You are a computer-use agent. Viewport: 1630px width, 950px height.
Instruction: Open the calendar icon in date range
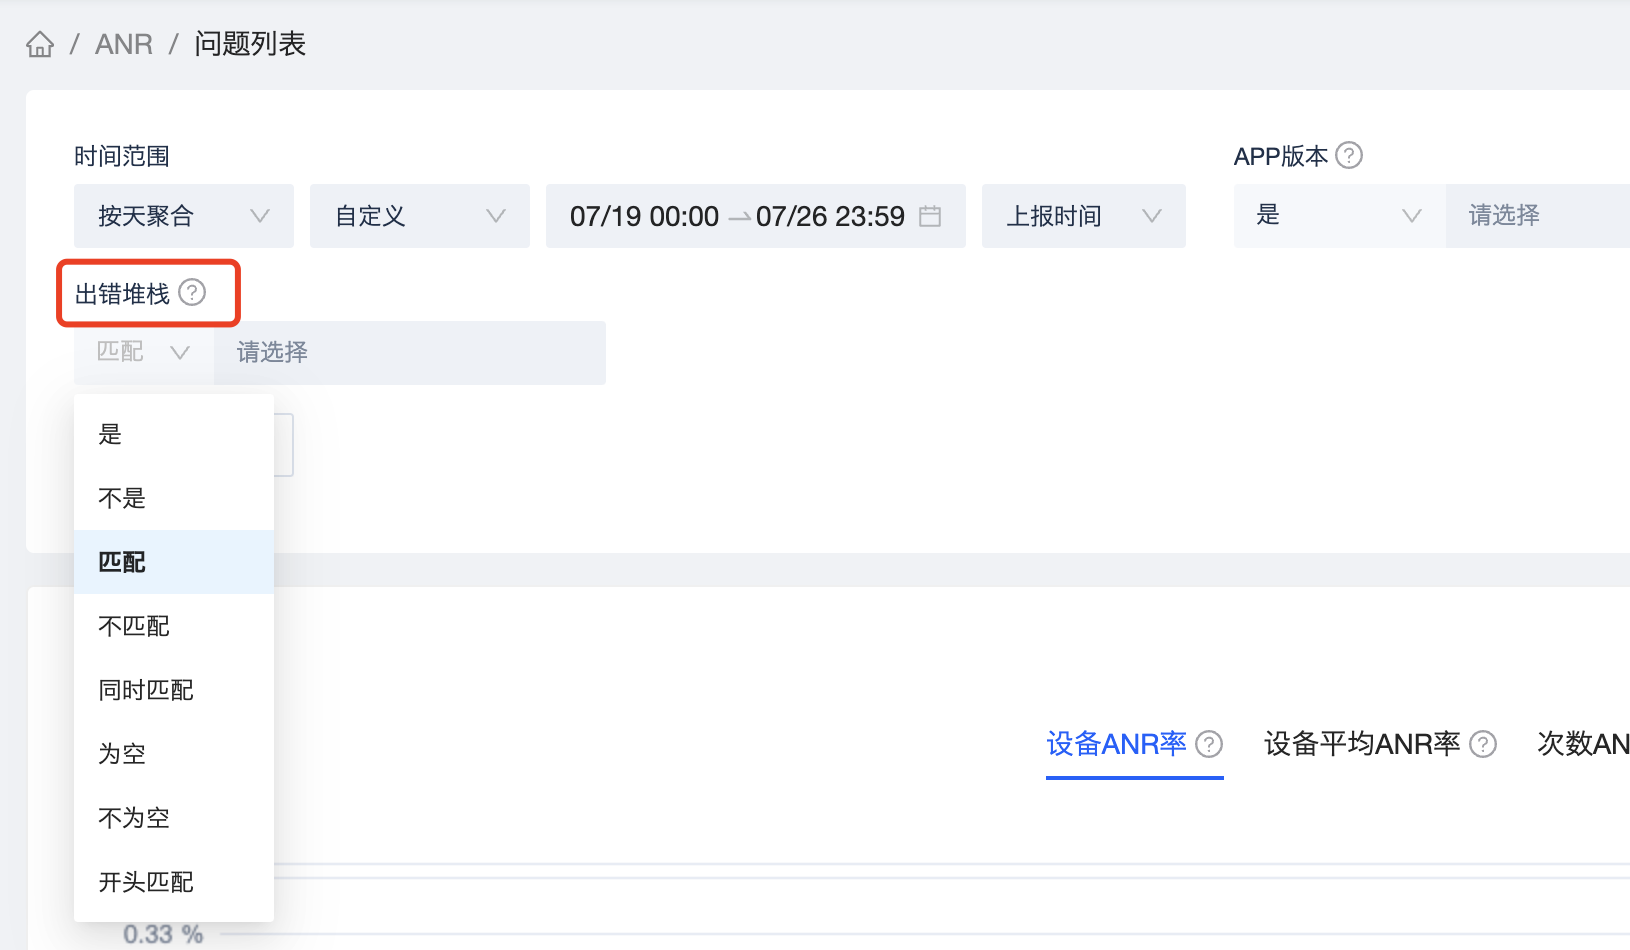[x=930, y=216]
